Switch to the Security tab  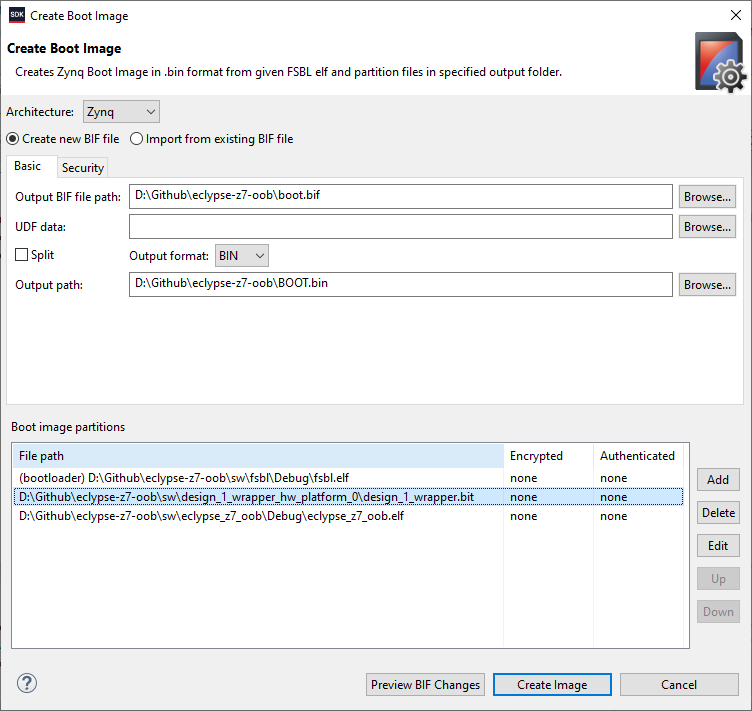pyautogui.click(x=82, y=168)
